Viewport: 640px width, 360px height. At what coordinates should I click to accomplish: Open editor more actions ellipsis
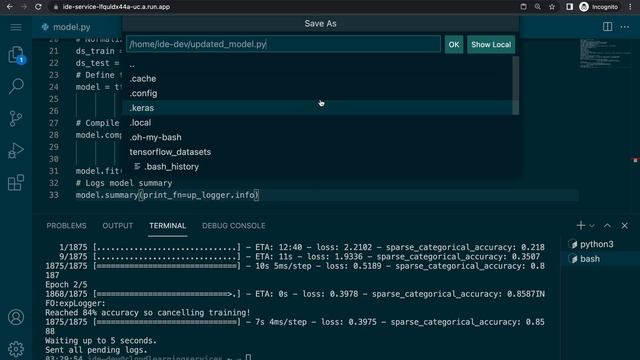(624, 27)
